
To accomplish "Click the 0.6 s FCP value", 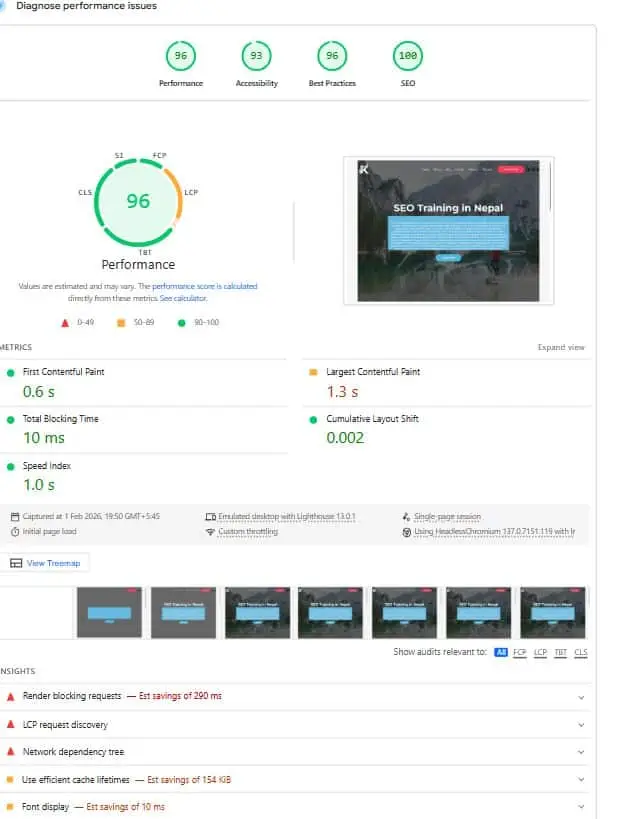I will pos(39,392).
